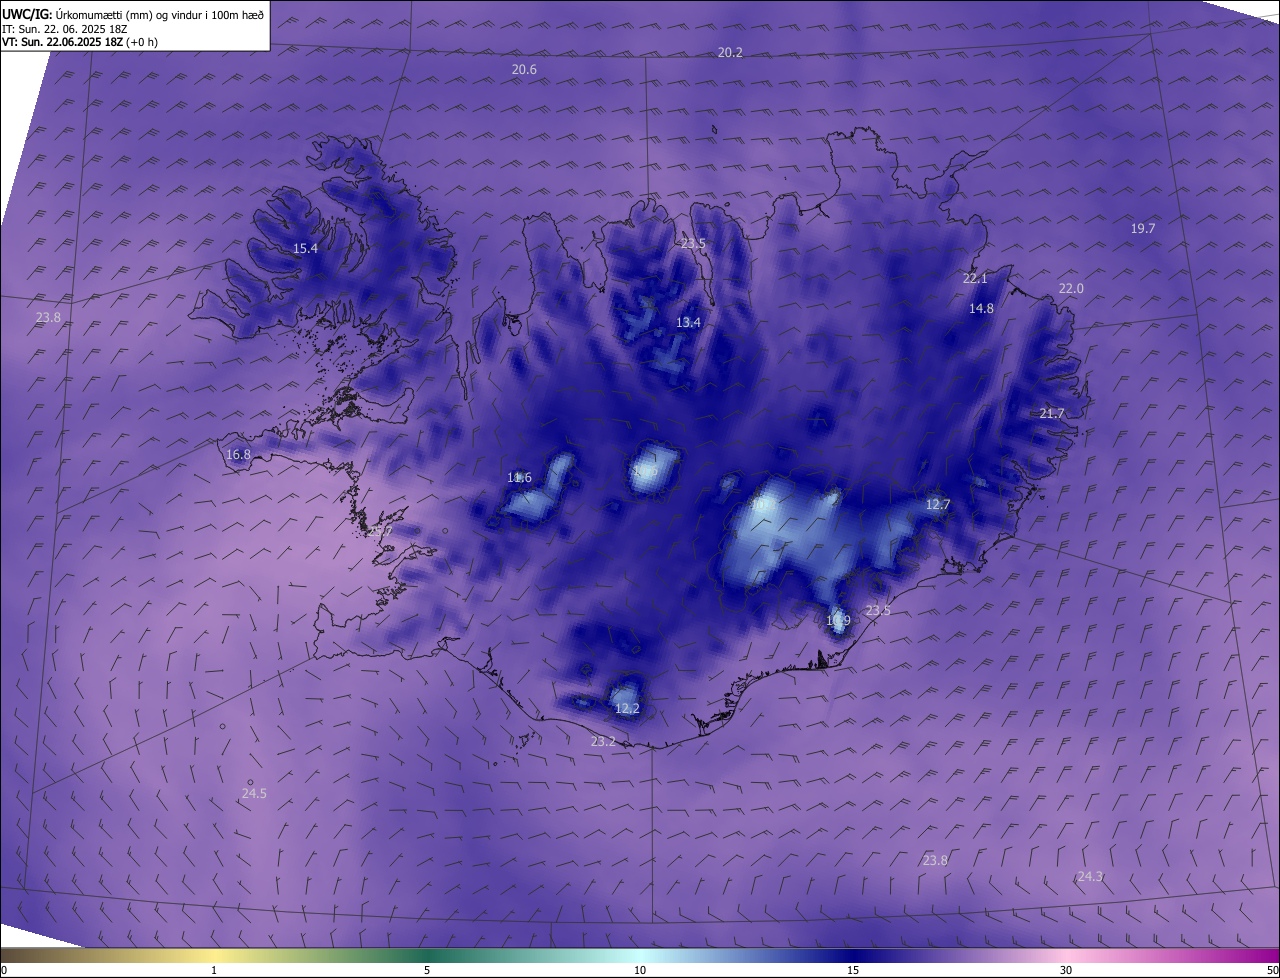Click the 0 tick on the colour scale
Image resolution: width=1280 pixels, height=978 pixels.
(4, 971)
